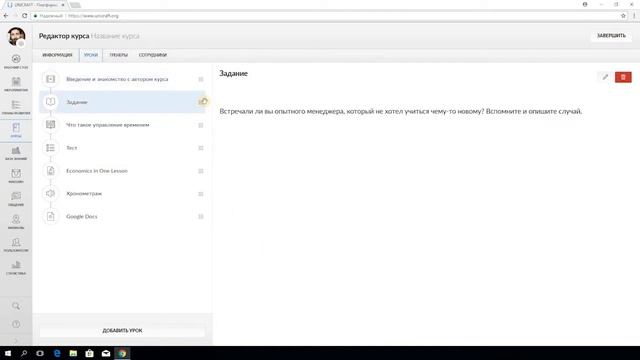
Task: Click document icon of Economics in One Lesson
Action: (x=50, y=171)
